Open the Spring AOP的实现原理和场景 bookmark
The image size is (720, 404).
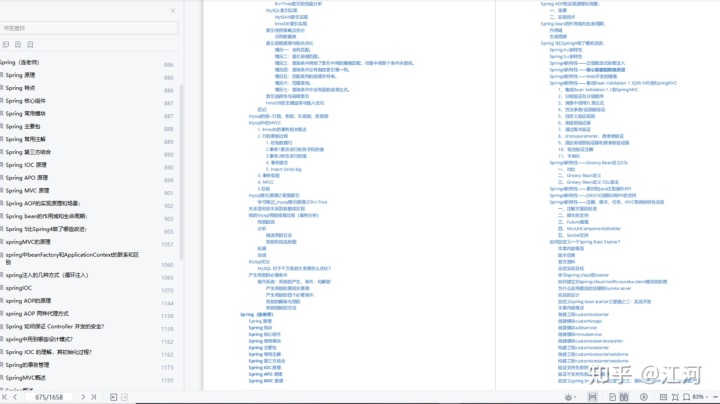pos(43,204)
